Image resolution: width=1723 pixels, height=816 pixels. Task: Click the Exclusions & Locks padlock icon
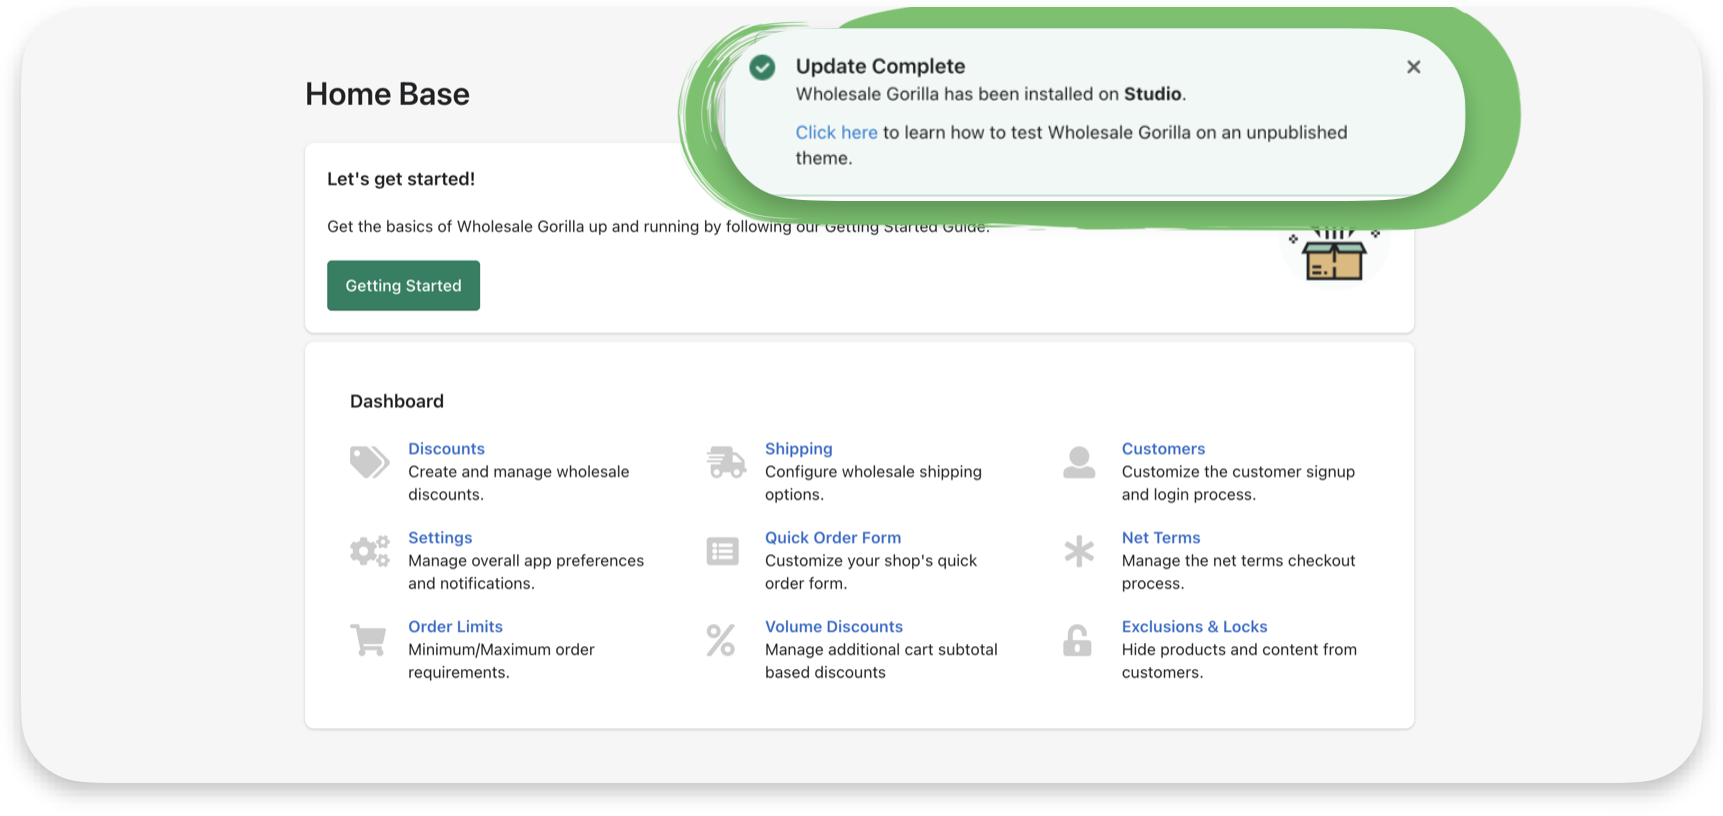point(1077,640)
